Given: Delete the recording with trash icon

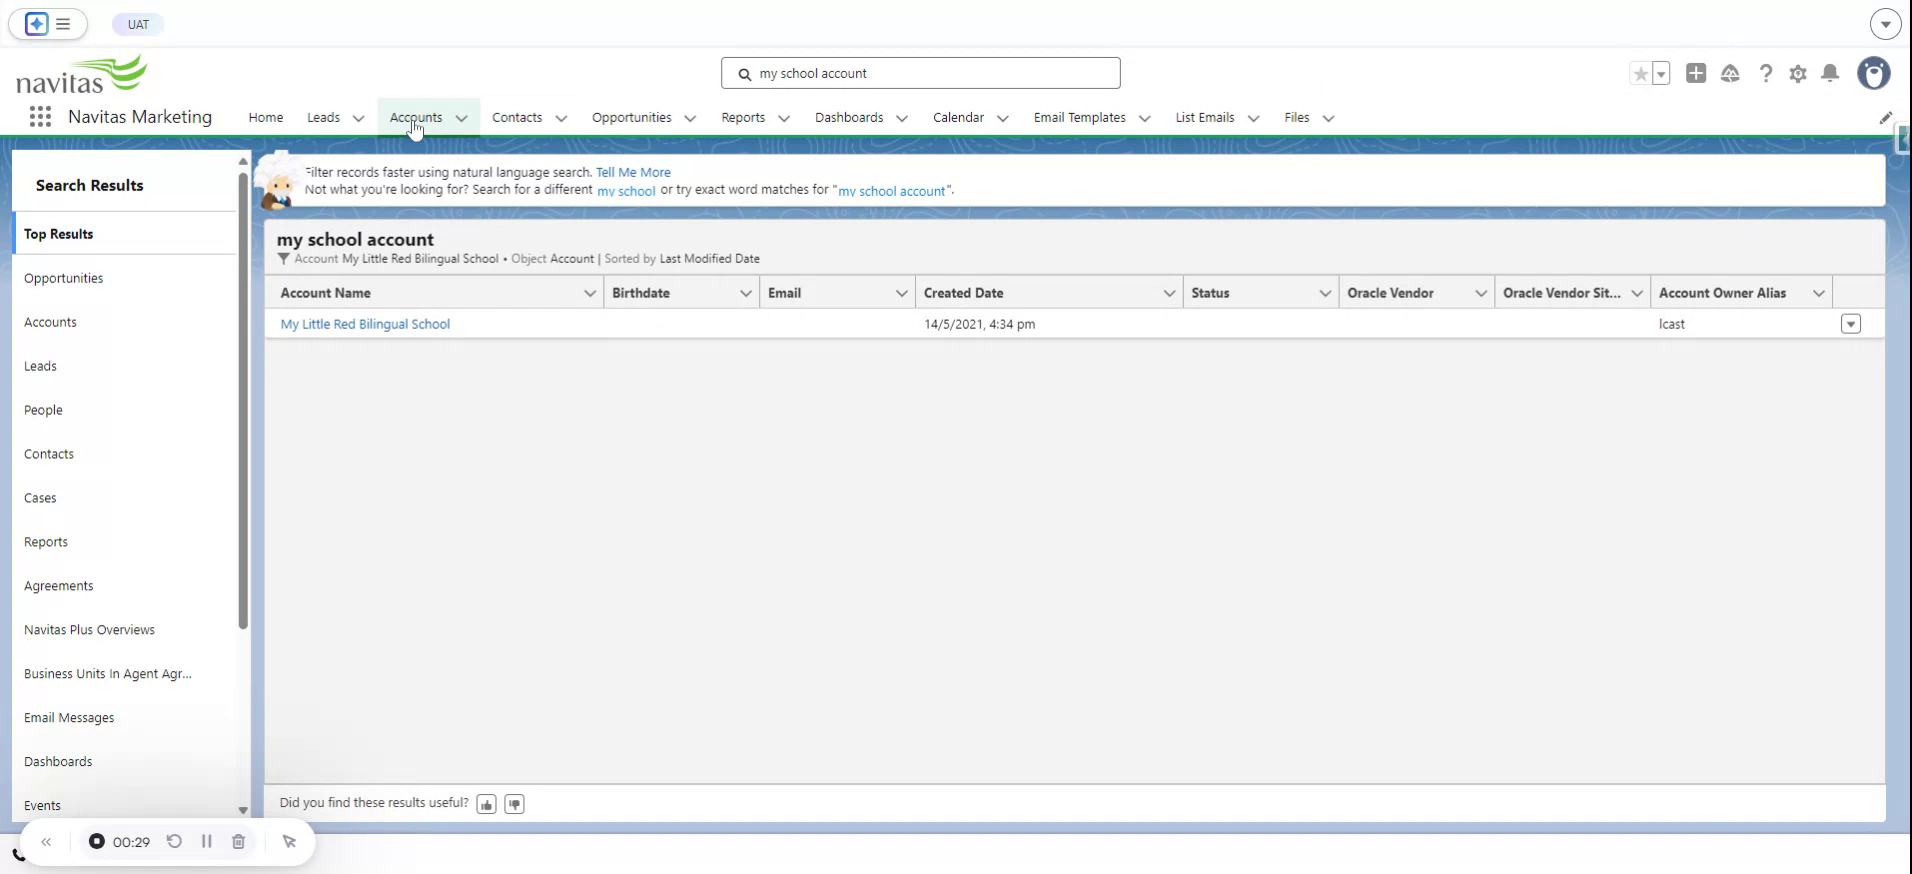Looking at the screenshot, I should pyautogui.click(x=238, y=842).
